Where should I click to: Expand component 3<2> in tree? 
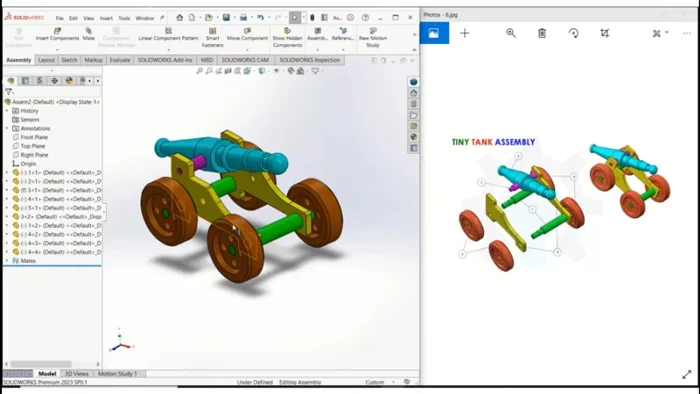coord(7,216)
